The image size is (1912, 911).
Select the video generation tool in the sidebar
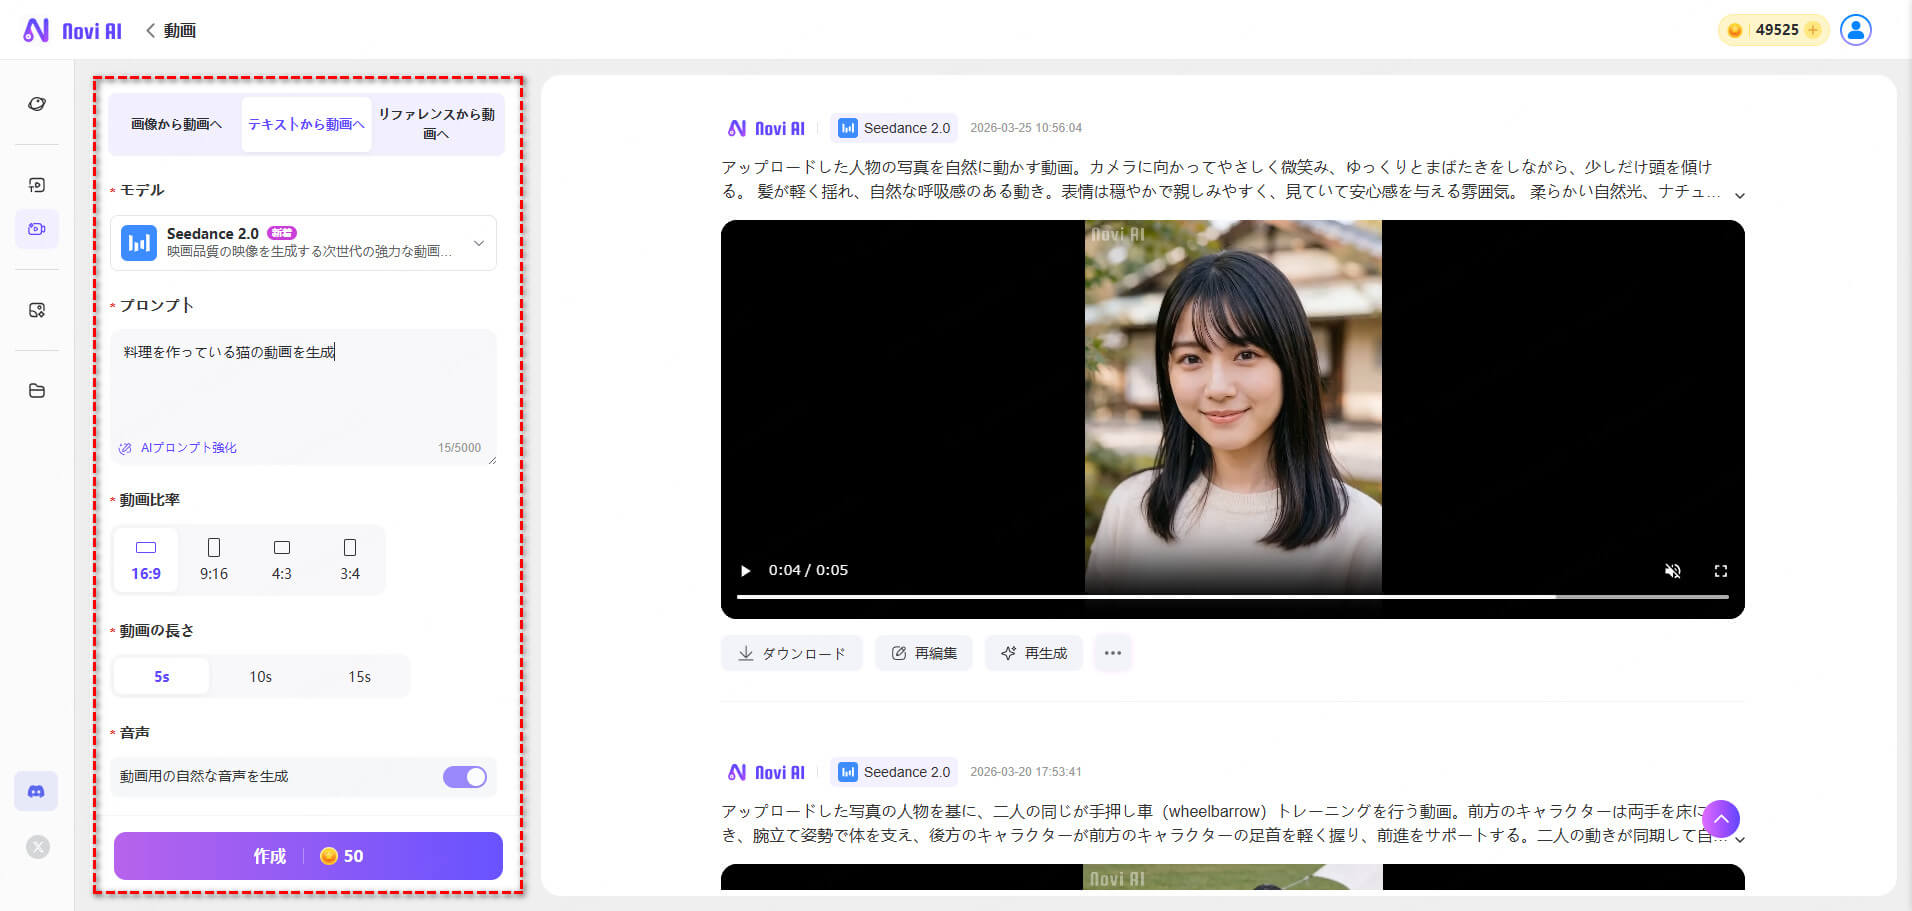[37, 228]
